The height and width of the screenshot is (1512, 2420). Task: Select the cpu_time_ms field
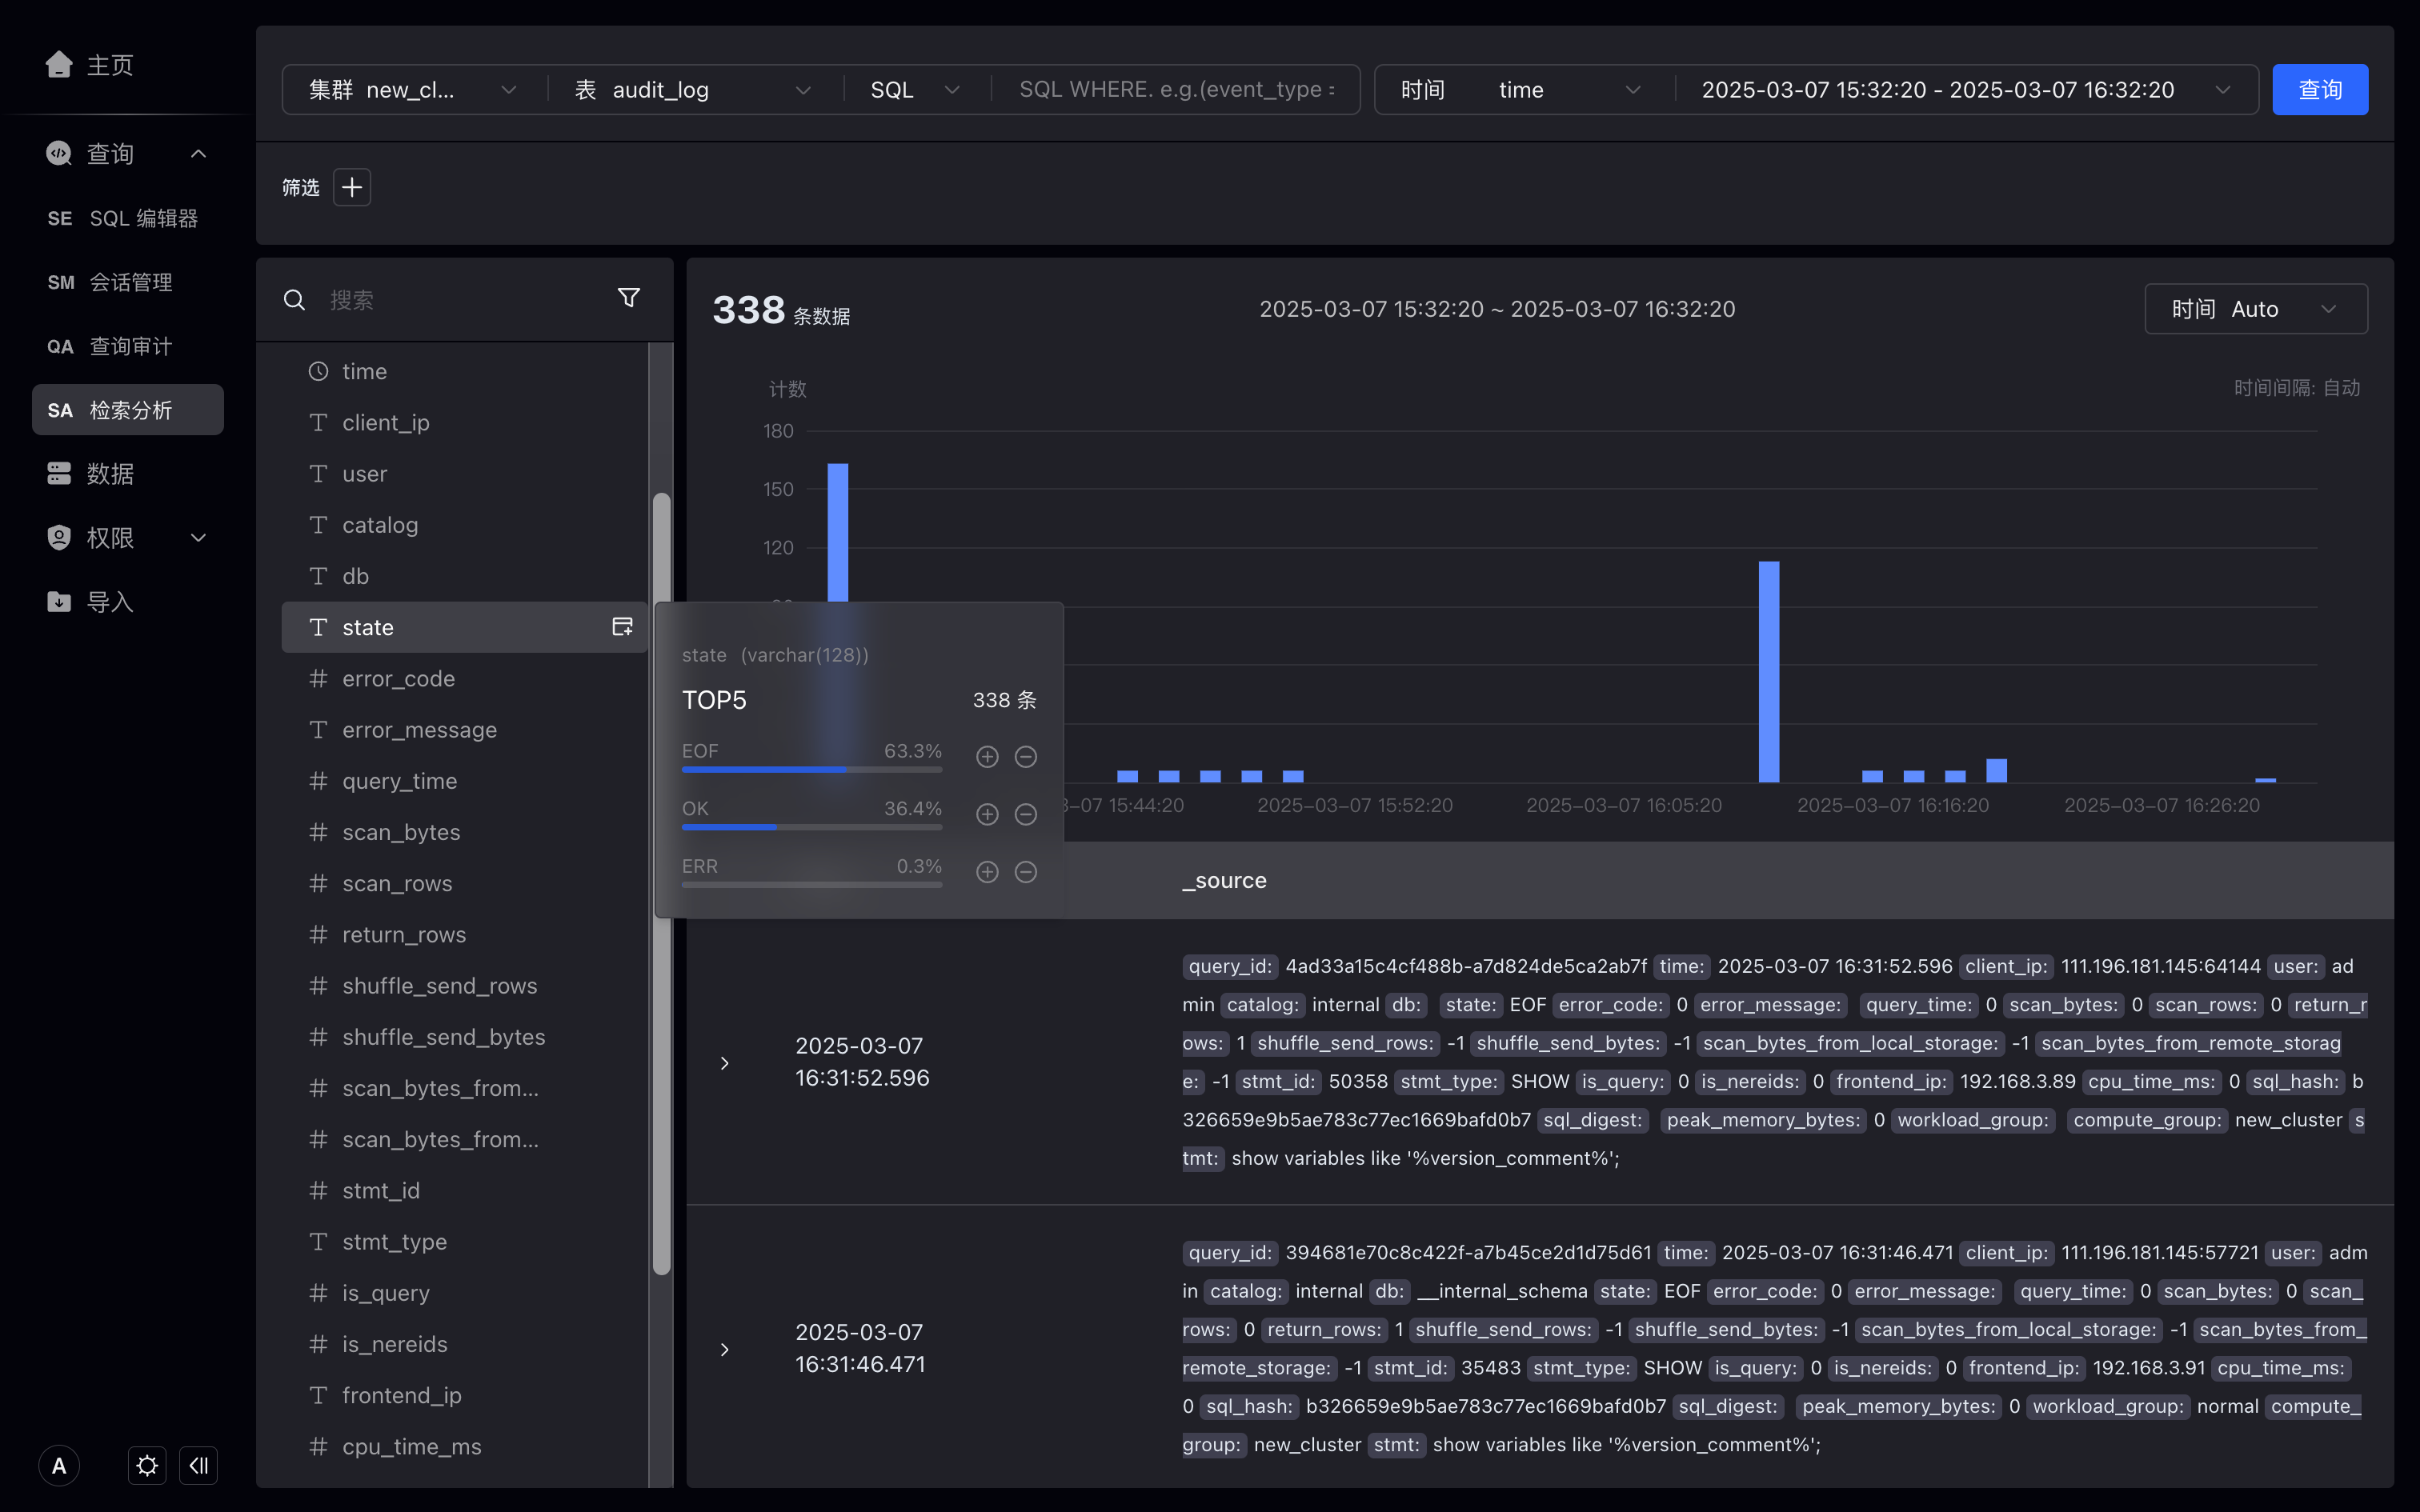[465, 1446]
